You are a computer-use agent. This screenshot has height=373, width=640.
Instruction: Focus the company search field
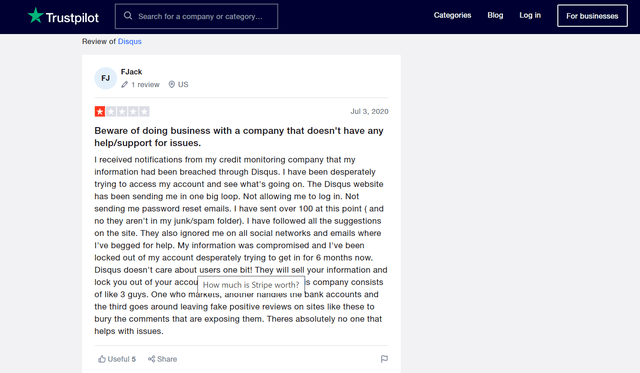coord(196,16)
